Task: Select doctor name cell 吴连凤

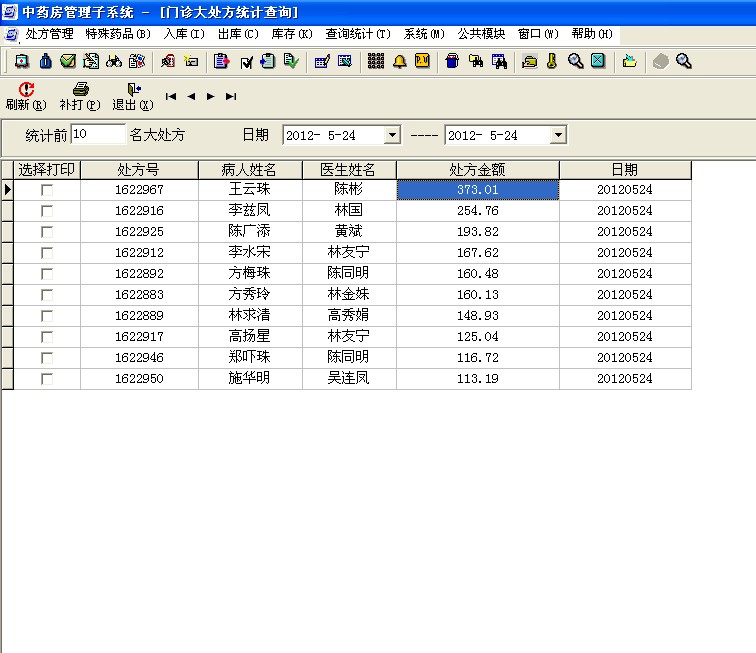Action: point(349,379)
